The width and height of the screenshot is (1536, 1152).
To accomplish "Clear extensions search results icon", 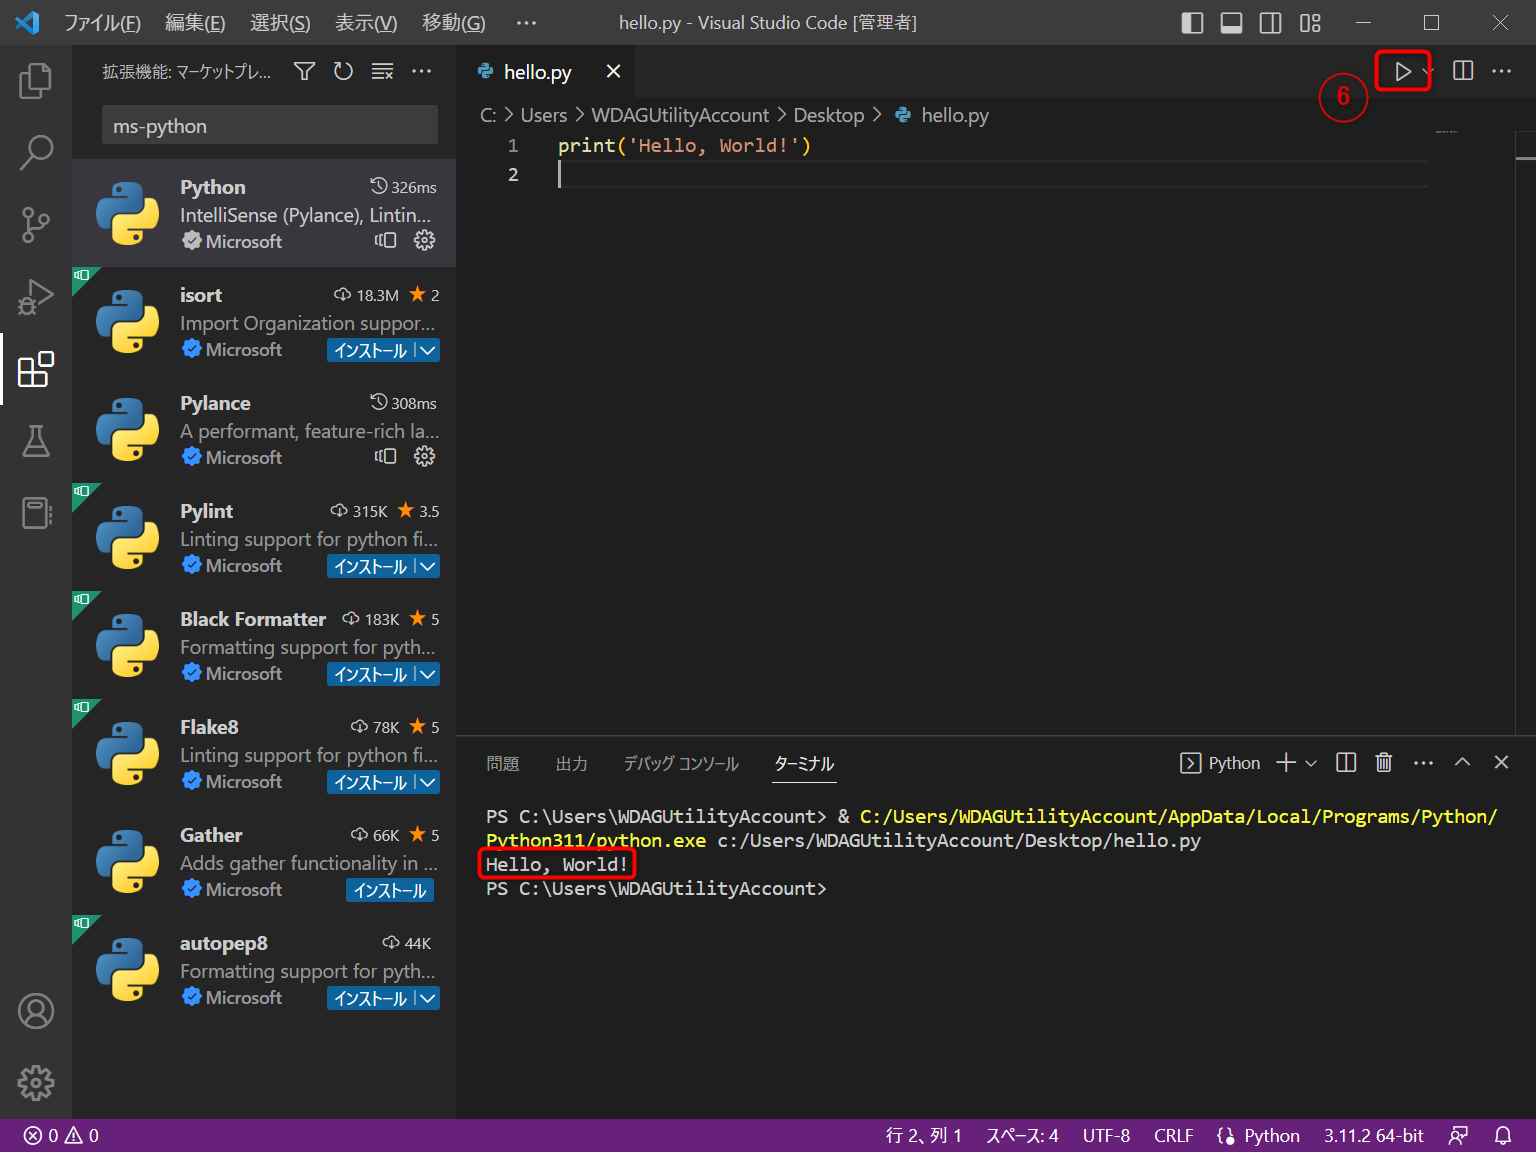I will pos(382,71).
